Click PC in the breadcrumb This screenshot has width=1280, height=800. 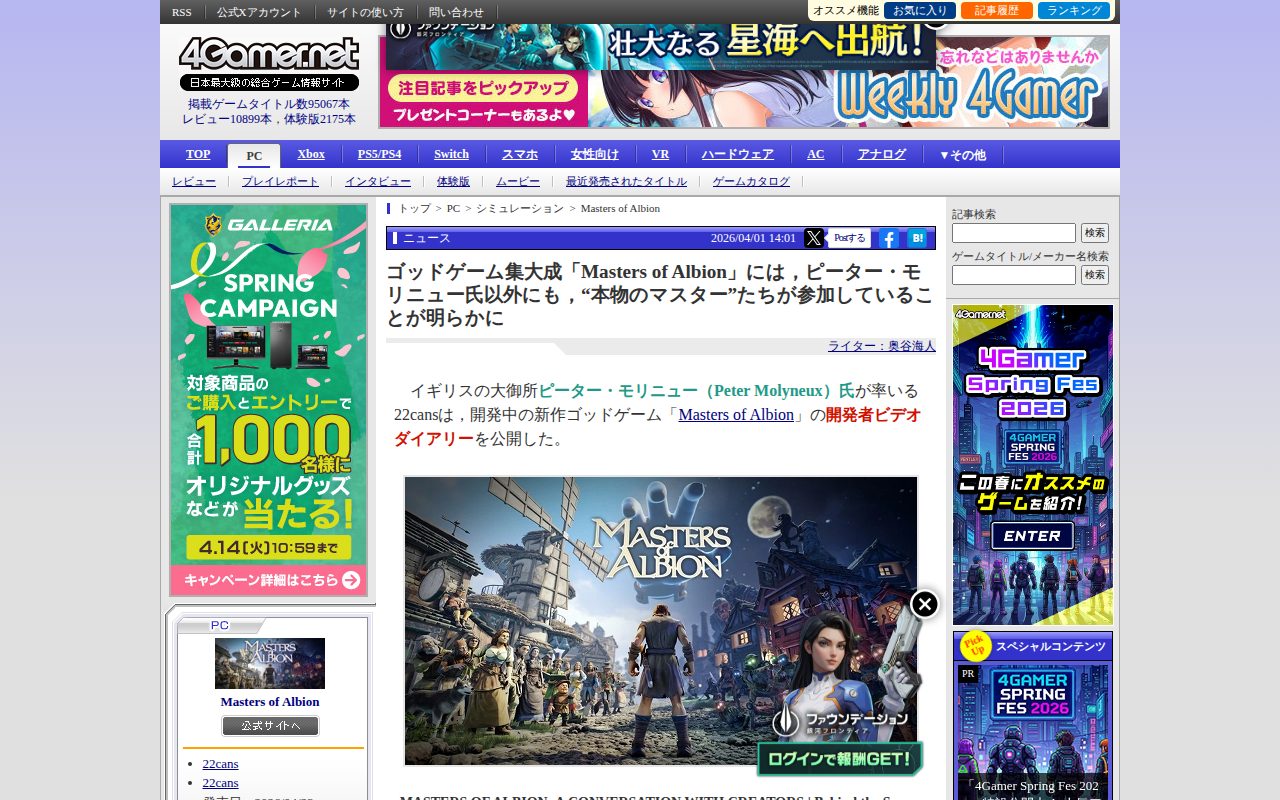[x=453, y=208]
